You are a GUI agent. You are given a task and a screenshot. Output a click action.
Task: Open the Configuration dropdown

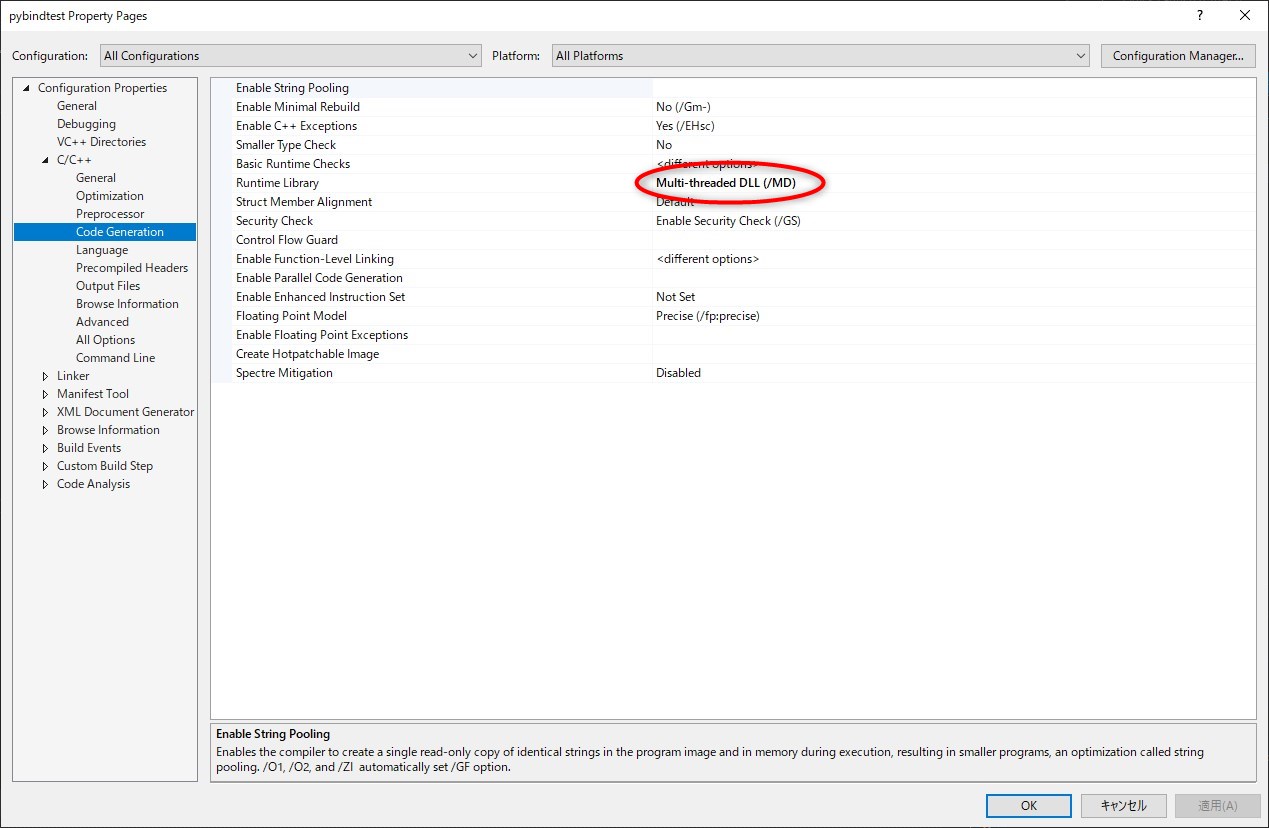click(290, 56)
